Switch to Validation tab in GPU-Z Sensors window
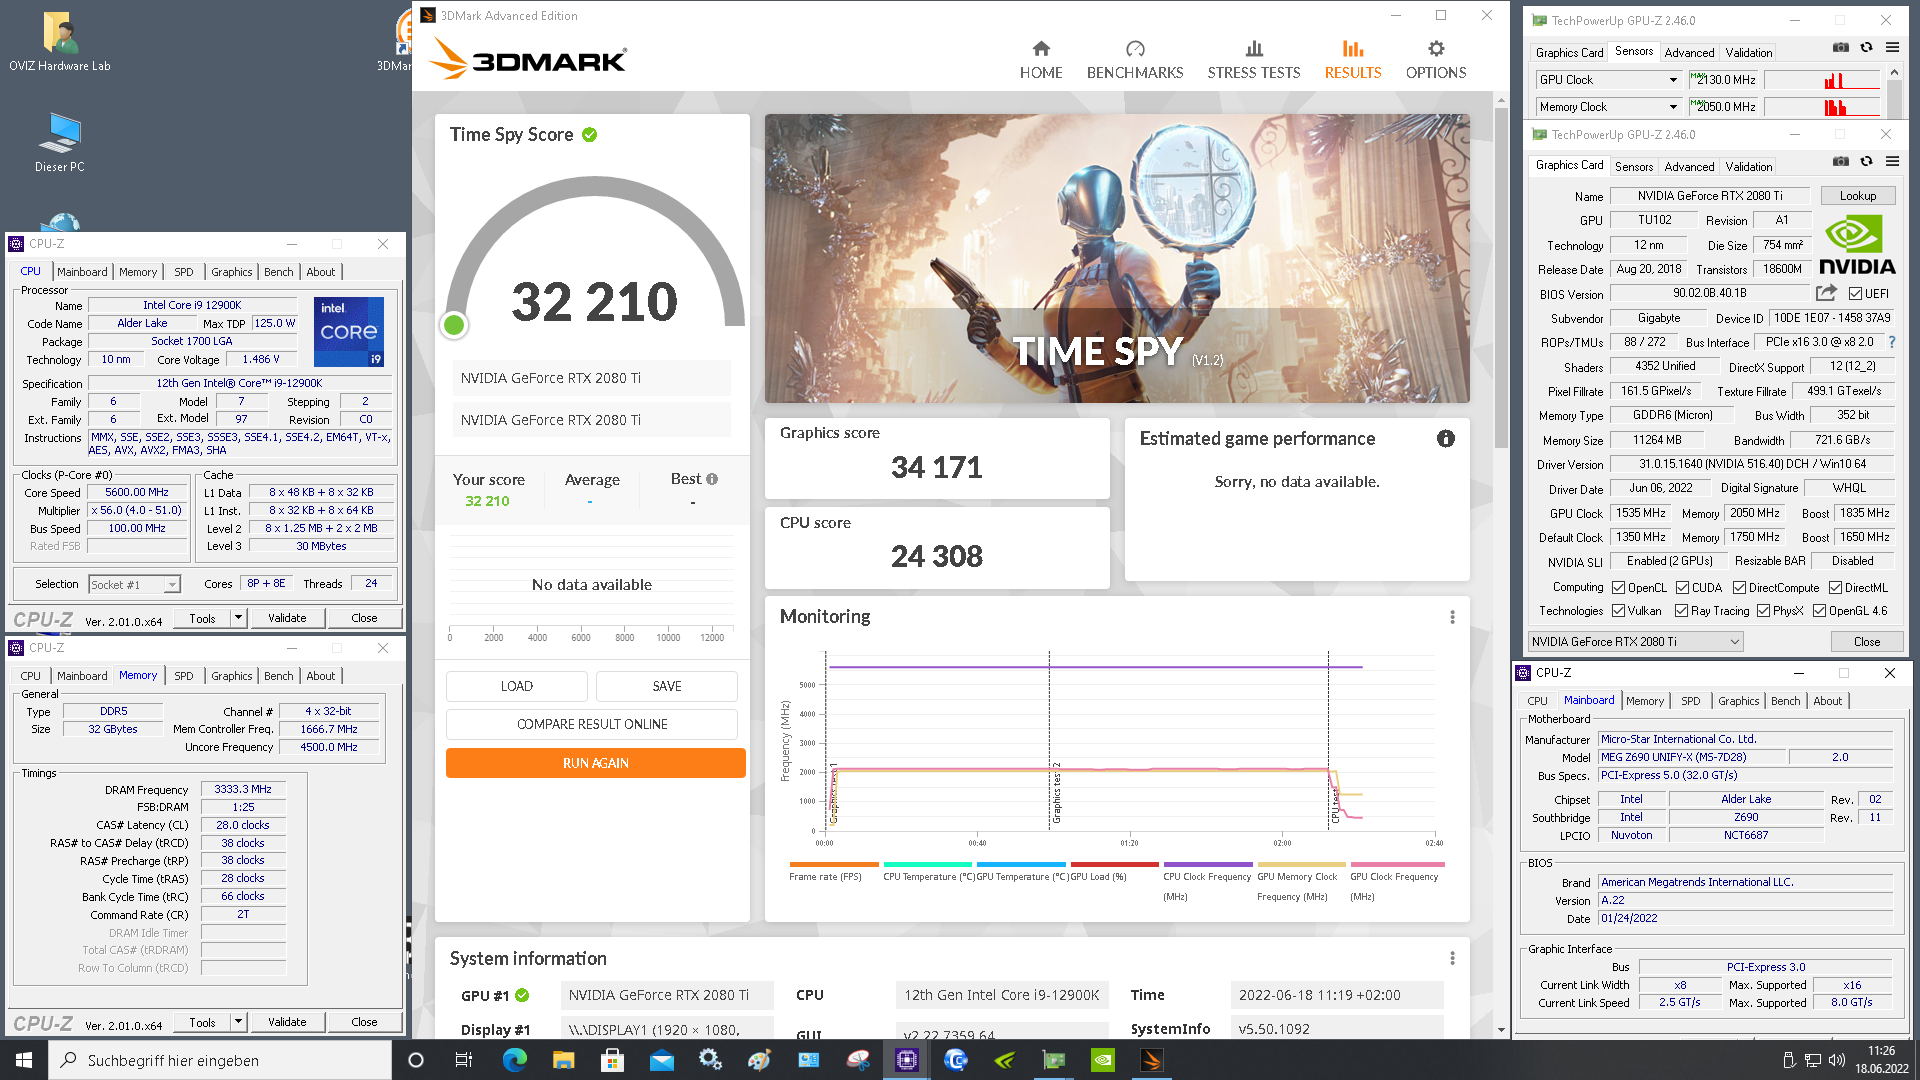1920x1080 pixels. 1748,53
